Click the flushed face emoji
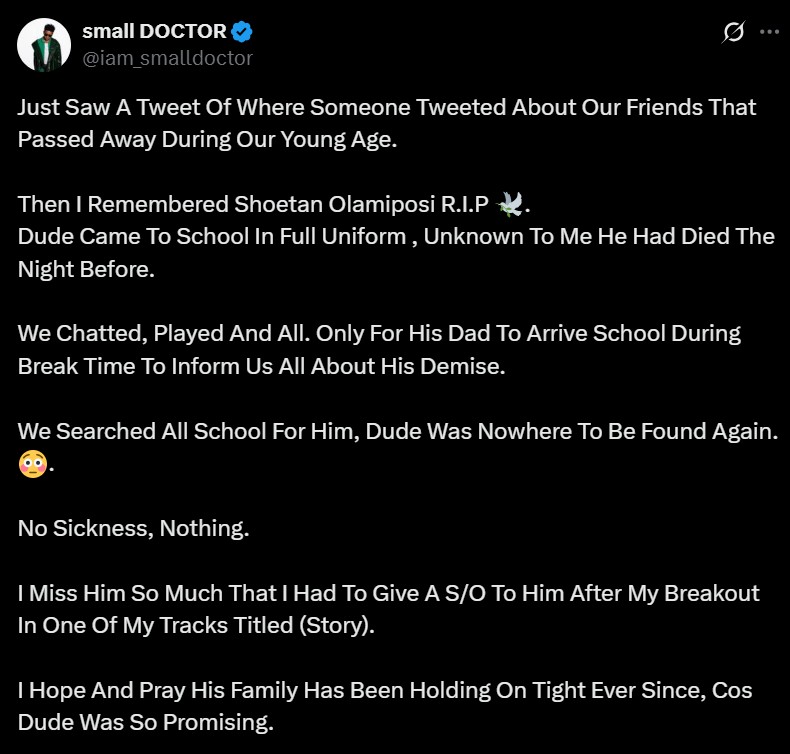 coord(32,464)
